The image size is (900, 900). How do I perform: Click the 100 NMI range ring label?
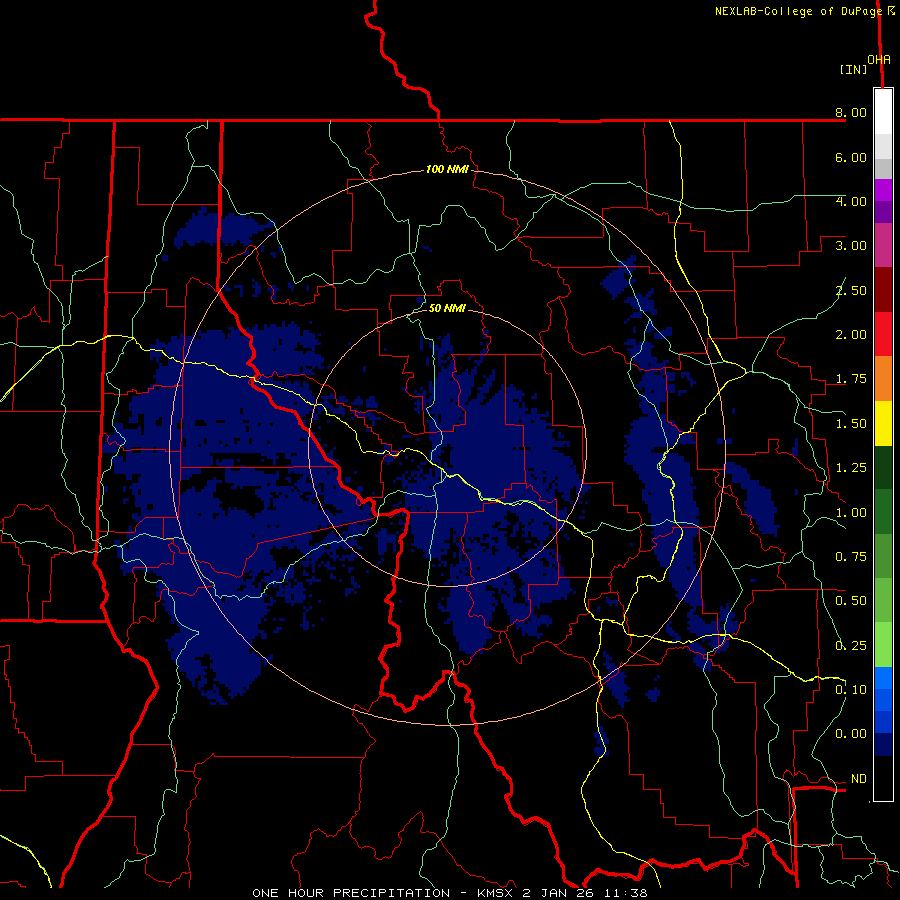point(447,169)
